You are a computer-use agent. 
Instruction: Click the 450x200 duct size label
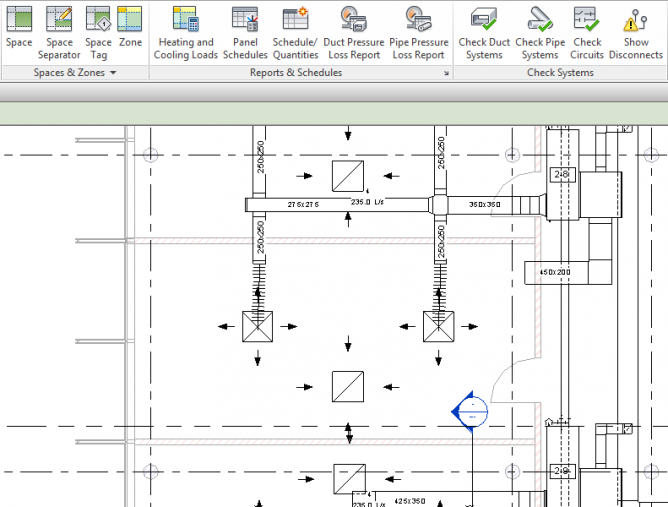click(555, 272)
